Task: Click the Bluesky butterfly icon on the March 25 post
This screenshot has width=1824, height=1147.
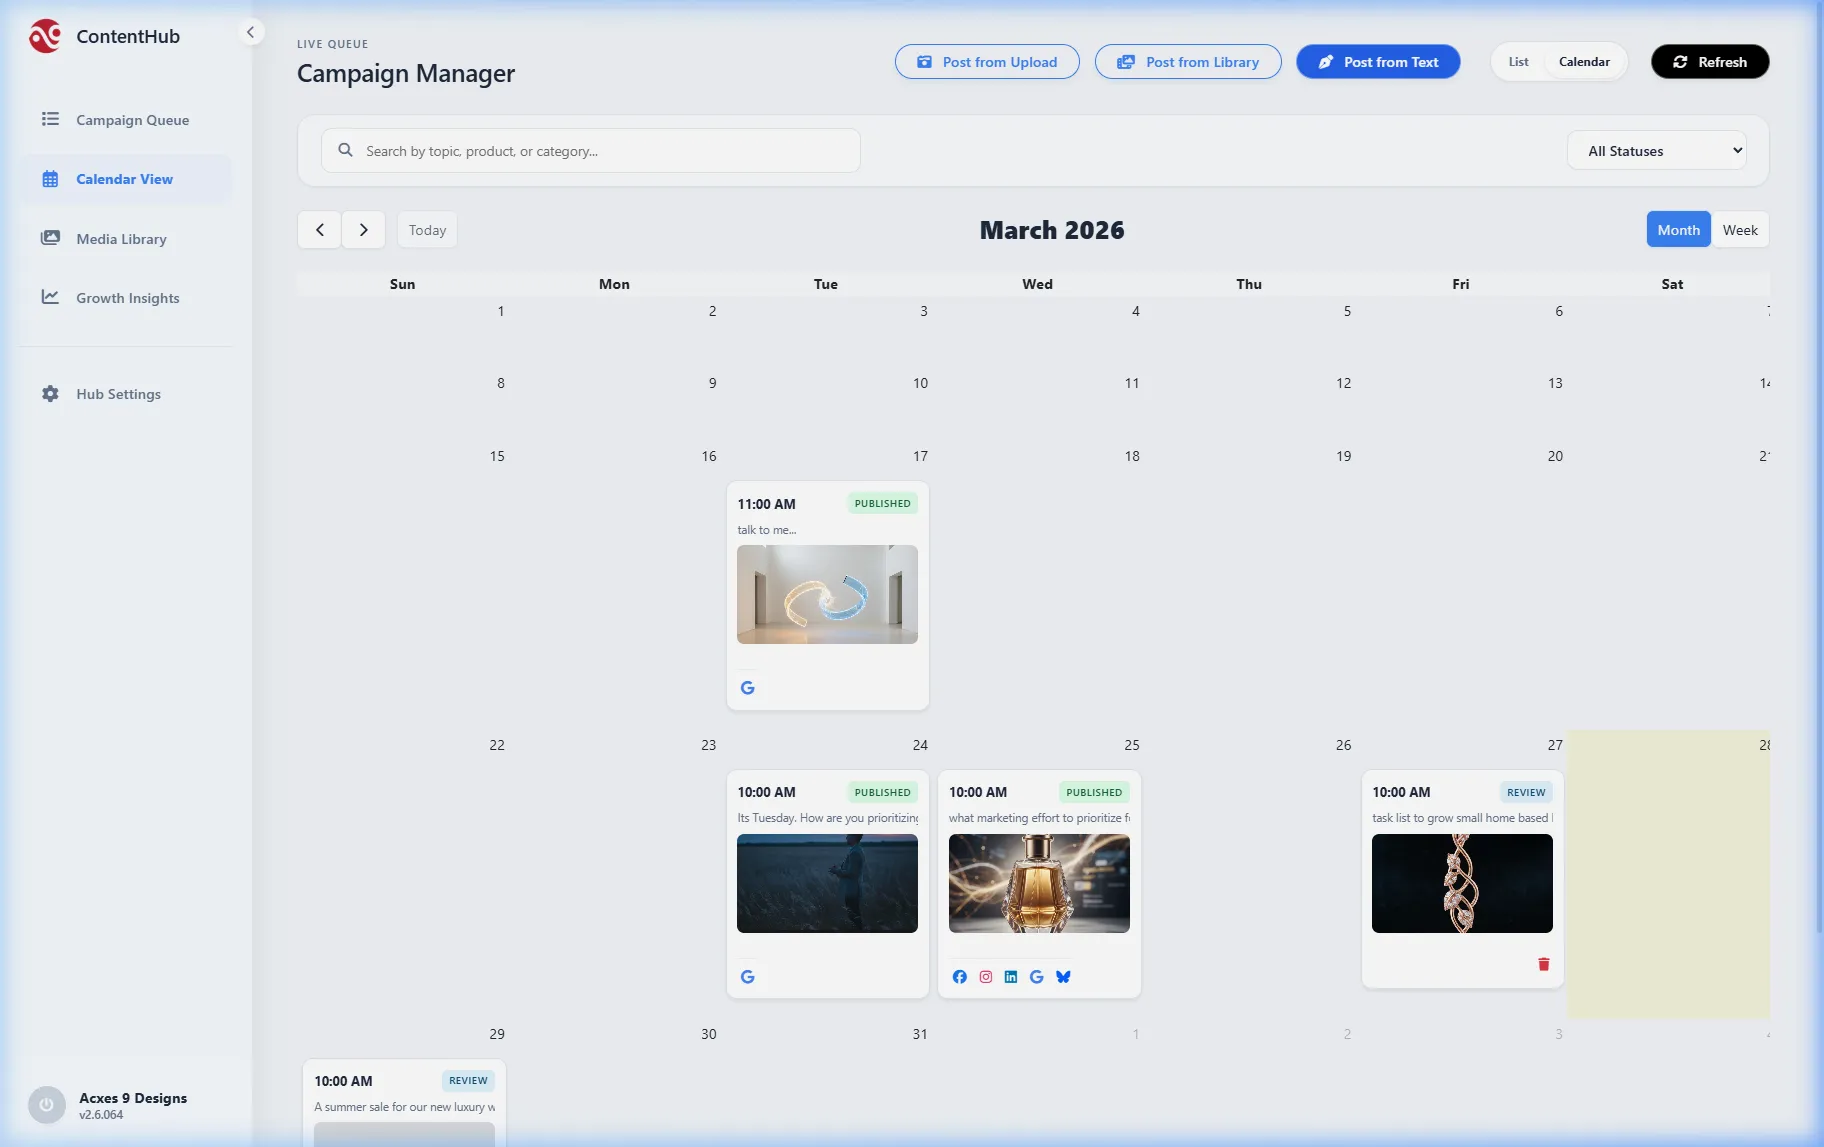Action: point(1063,977)
